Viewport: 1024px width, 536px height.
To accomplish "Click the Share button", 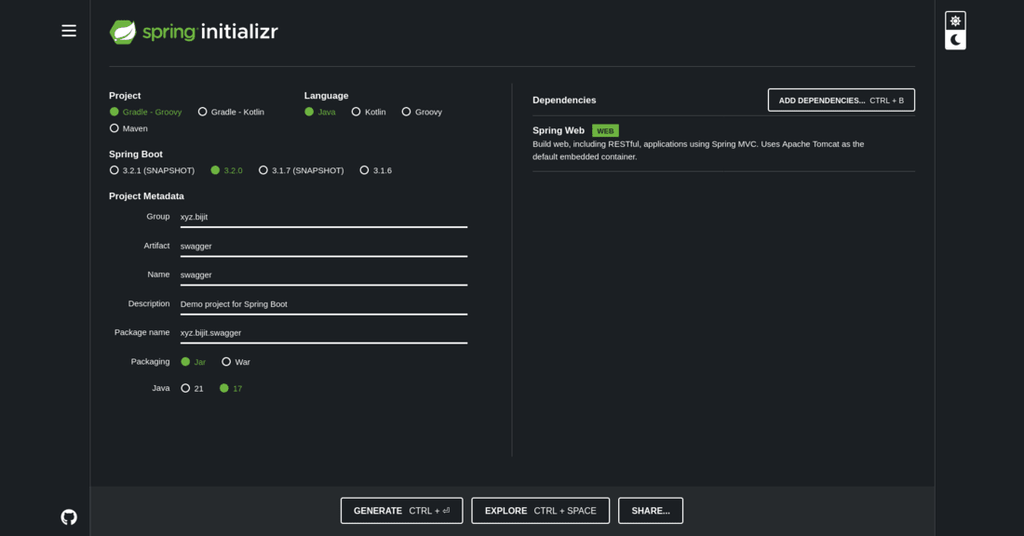I will coord(650,511).
